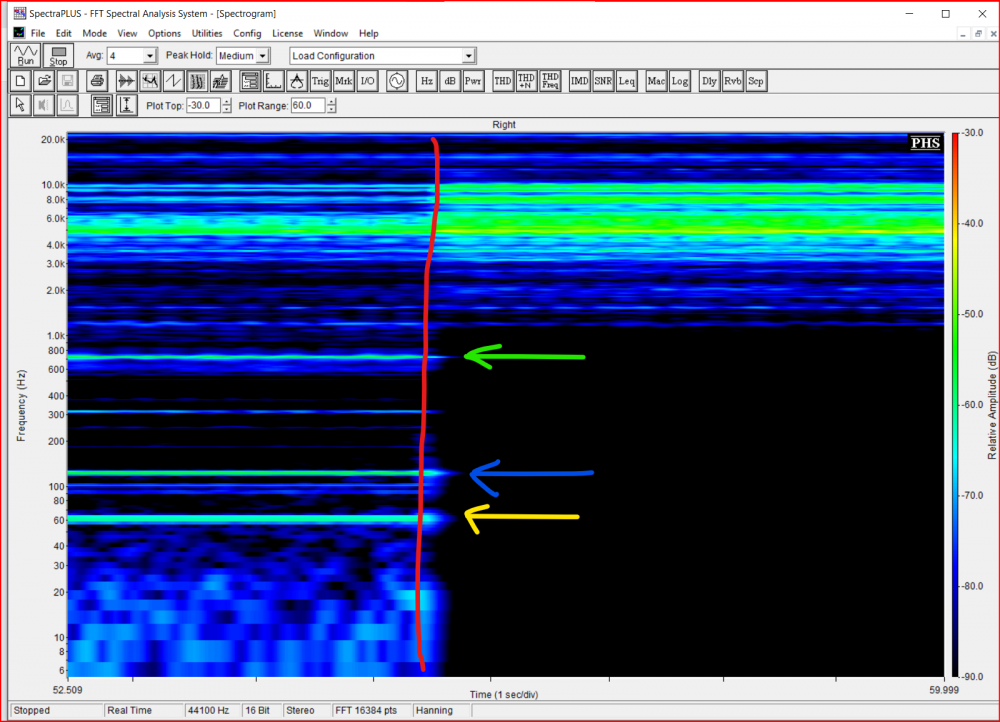This screenshot has height=722, width=1000.
Task: Click the Stop button
Action: [x=59, y=55]
